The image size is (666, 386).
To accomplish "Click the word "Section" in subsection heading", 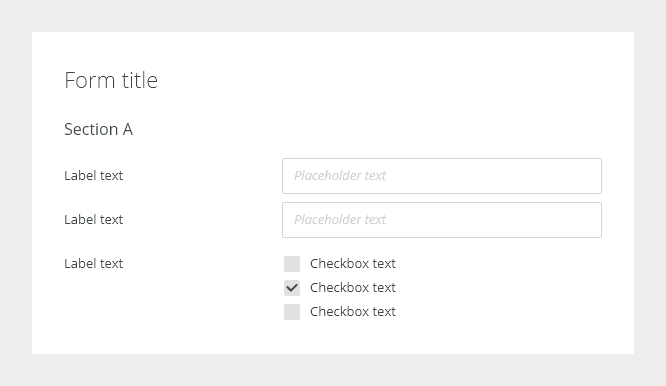I will click(x=91, y=130).
